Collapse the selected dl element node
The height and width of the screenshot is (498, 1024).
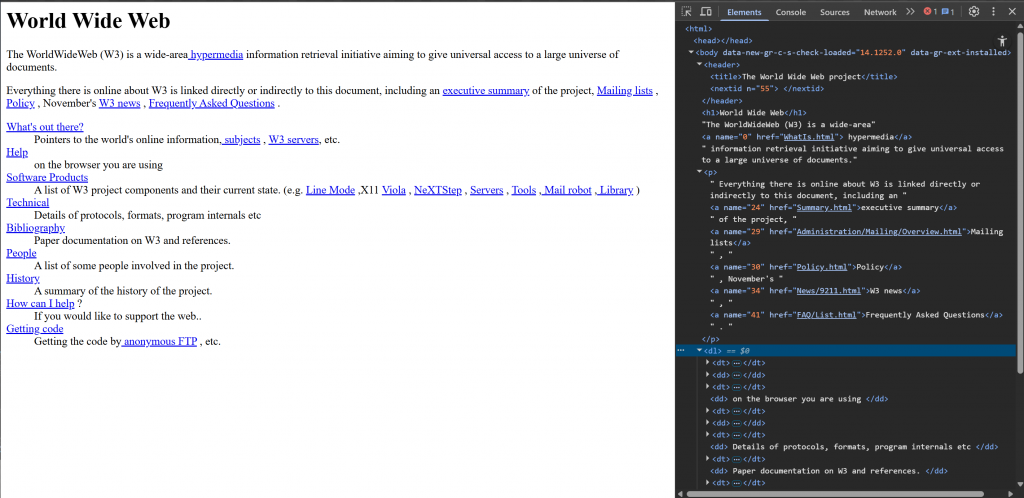pyautogui.click(x=699, y=350)
